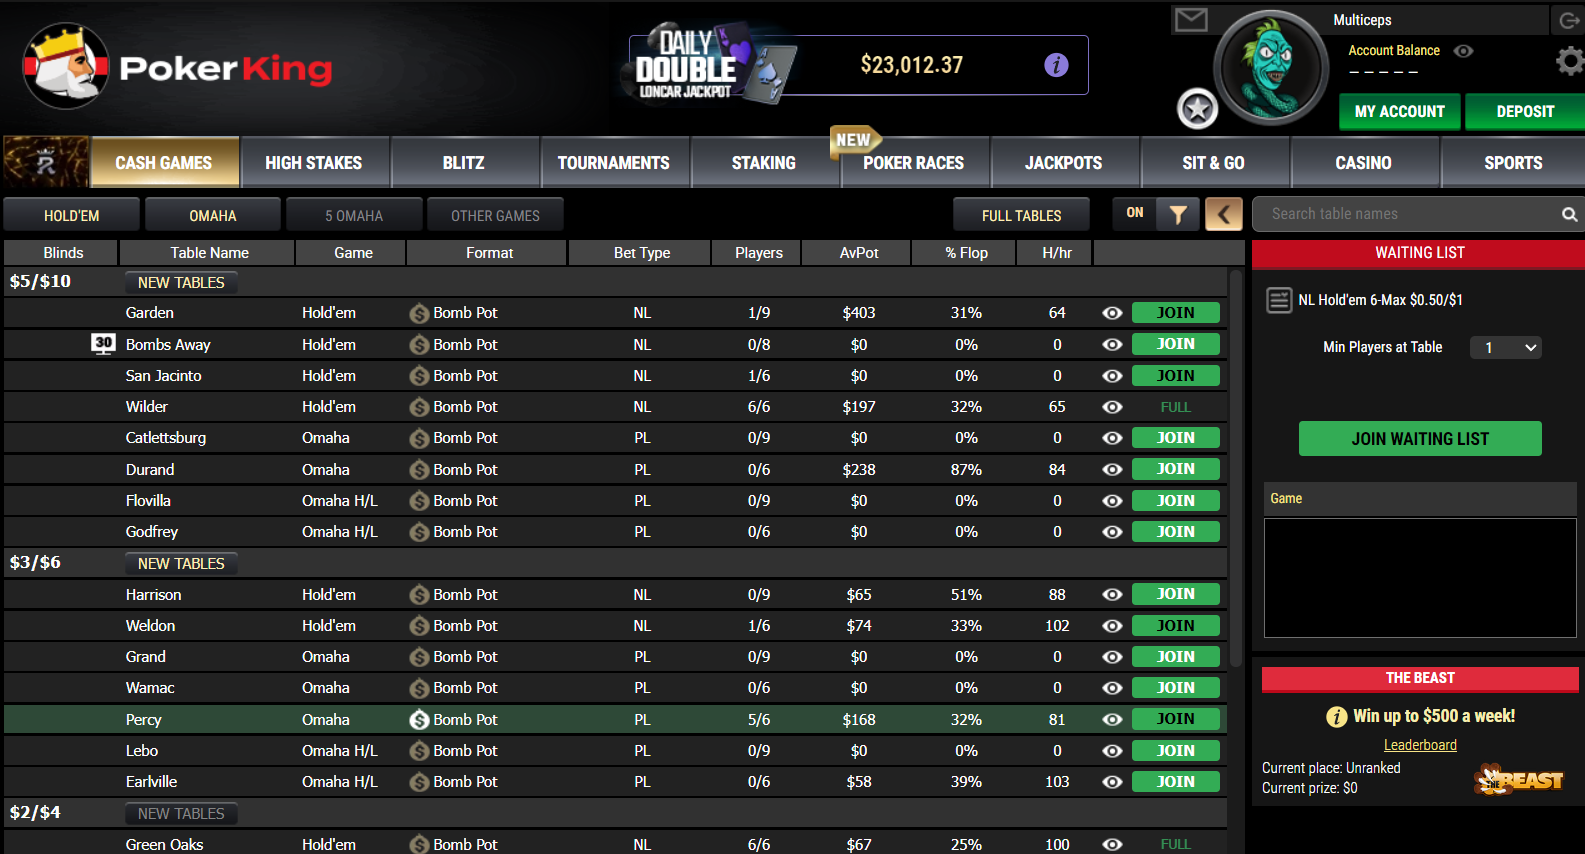
Task: Toggle account balance visibility eye
Action: coord(1463,51)
